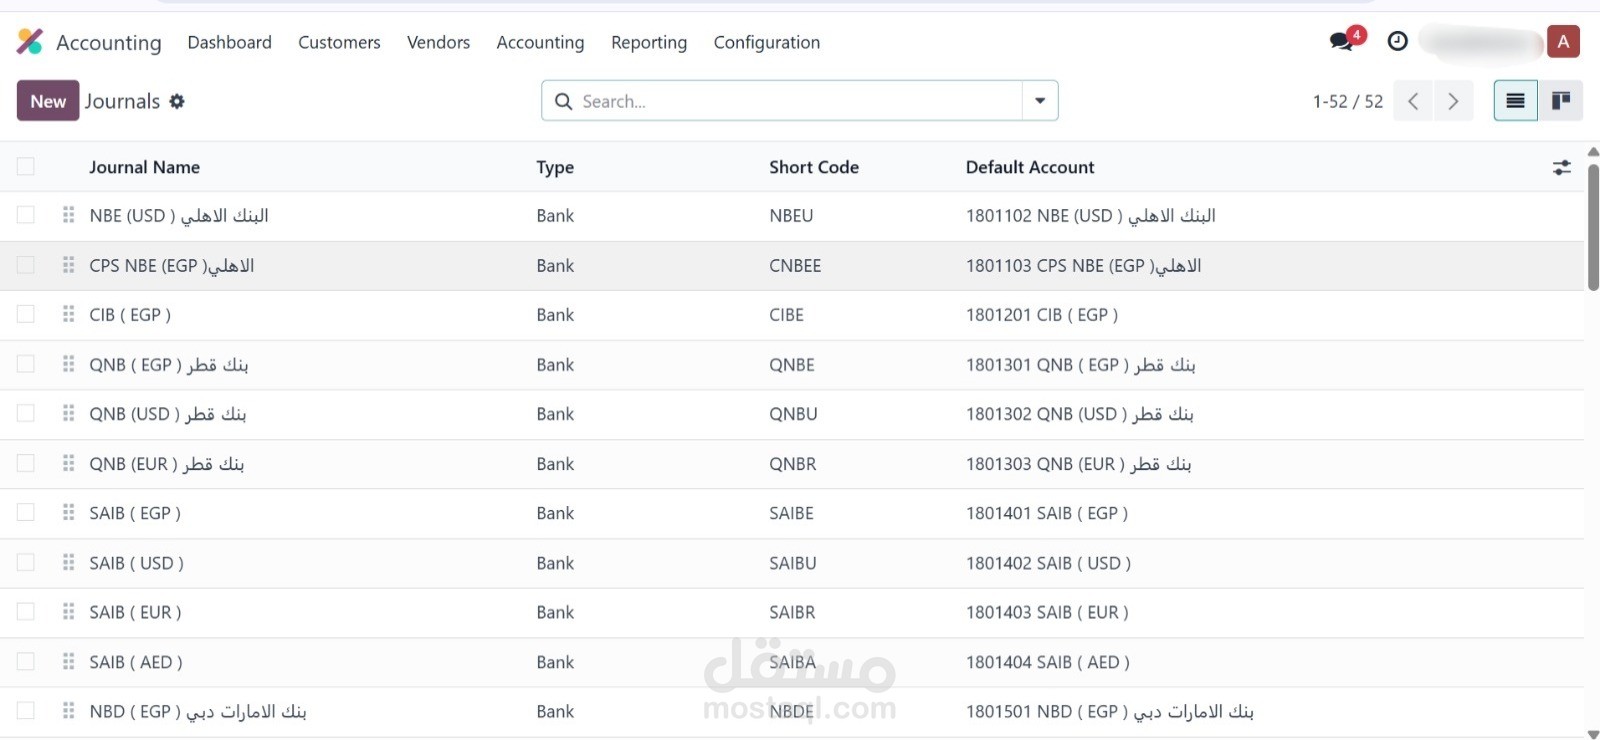Check the NBE (USD) journal row checkbox
The image size is (1600, 740).
[x=26, y=215]
